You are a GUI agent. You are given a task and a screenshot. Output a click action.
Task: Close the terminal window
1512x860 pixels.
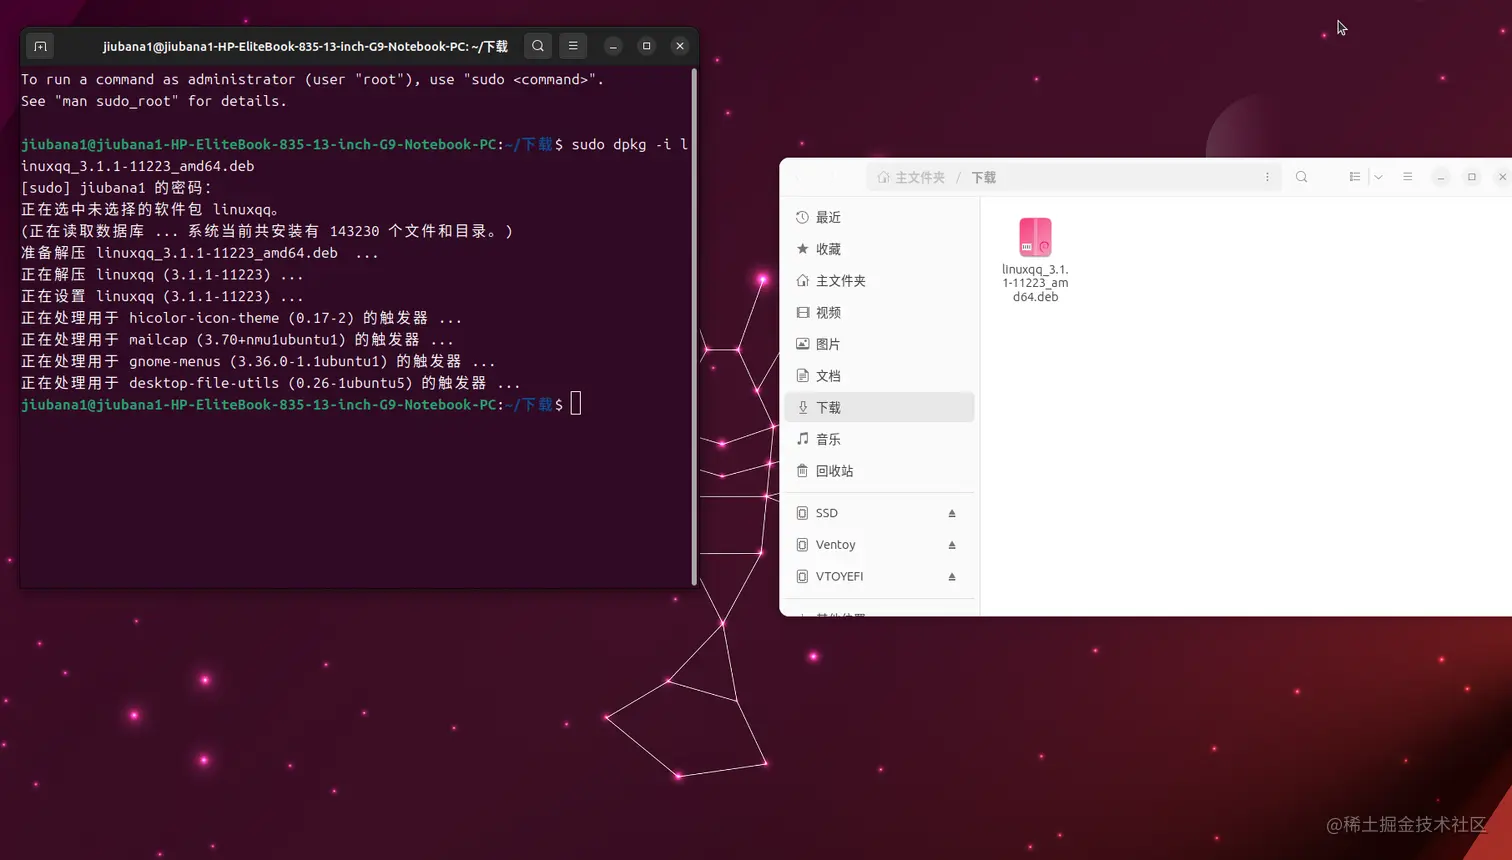pos(680,46)
